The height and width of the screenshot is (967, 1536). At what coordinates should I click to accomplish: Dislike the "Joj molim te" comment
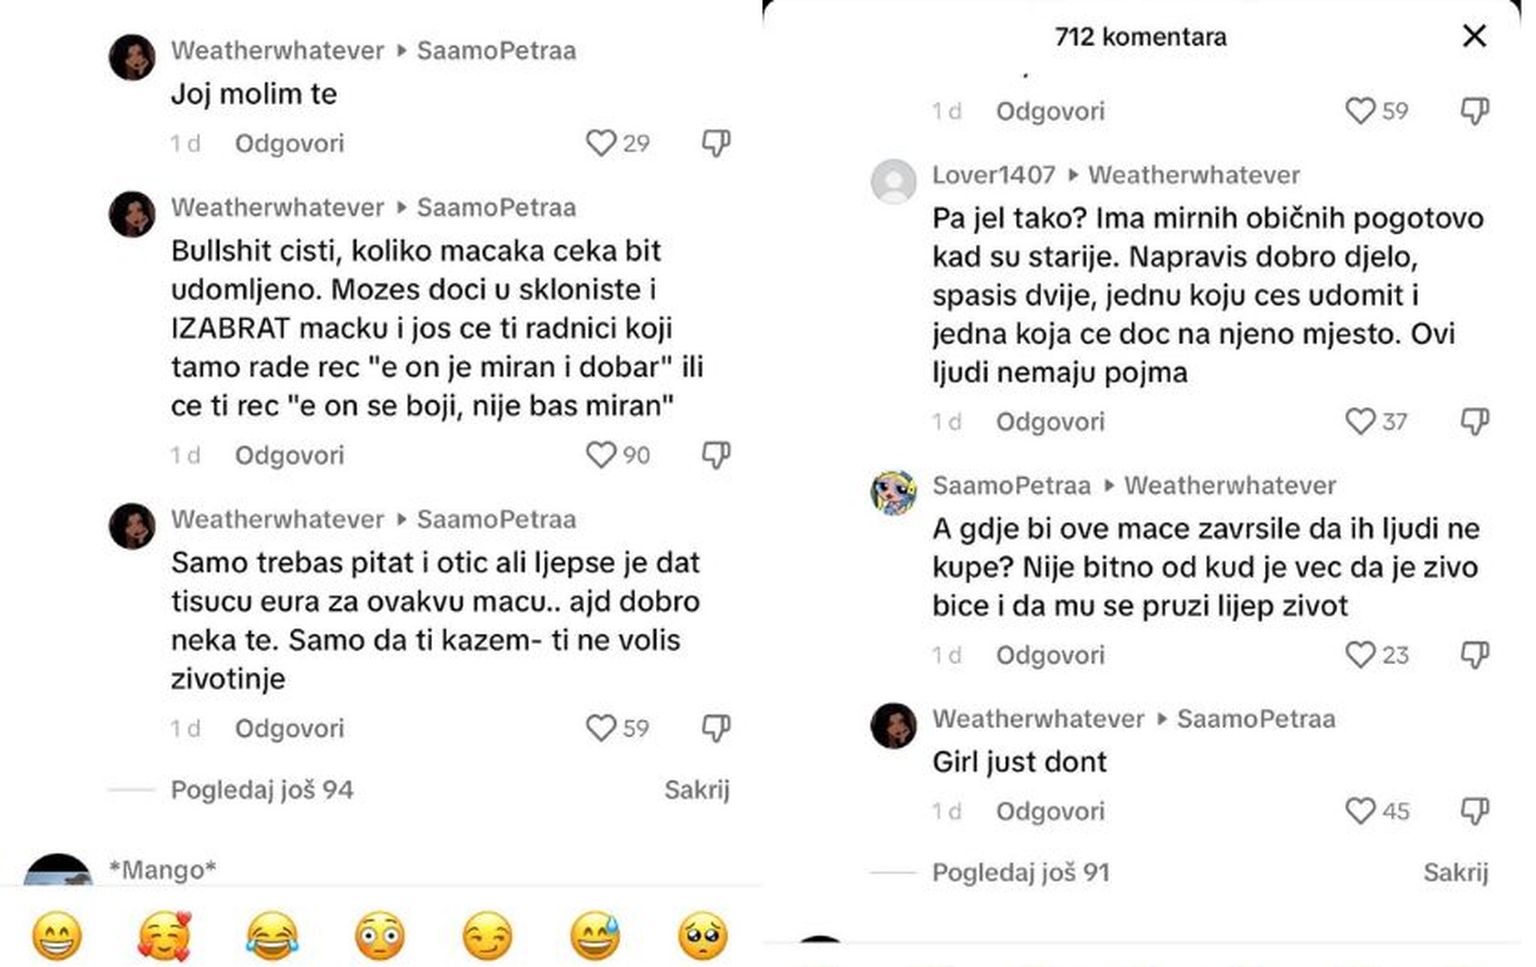click(x=716, y=143)
